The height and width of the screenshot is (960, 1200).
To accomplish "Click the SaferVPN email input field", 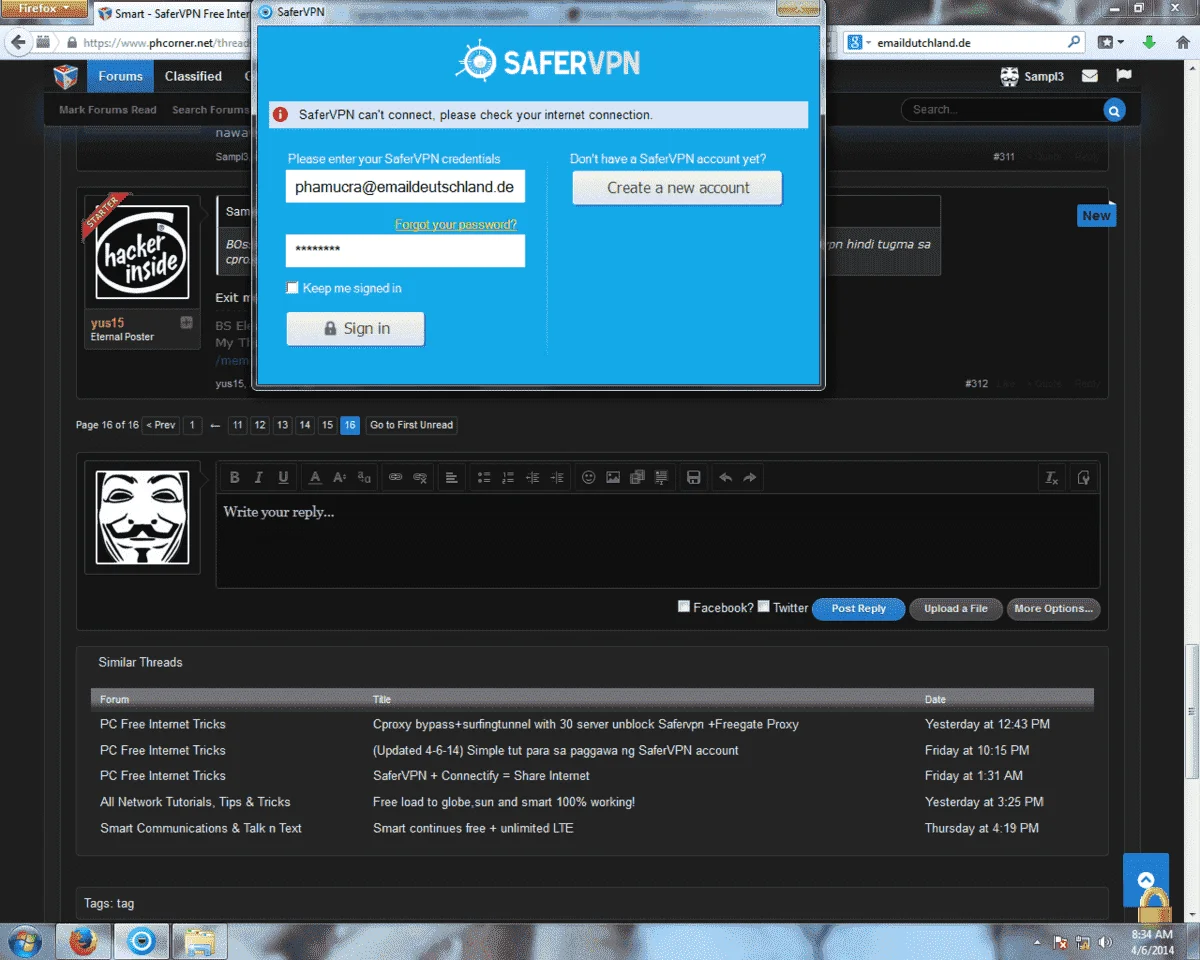I will tap(405, 187).
